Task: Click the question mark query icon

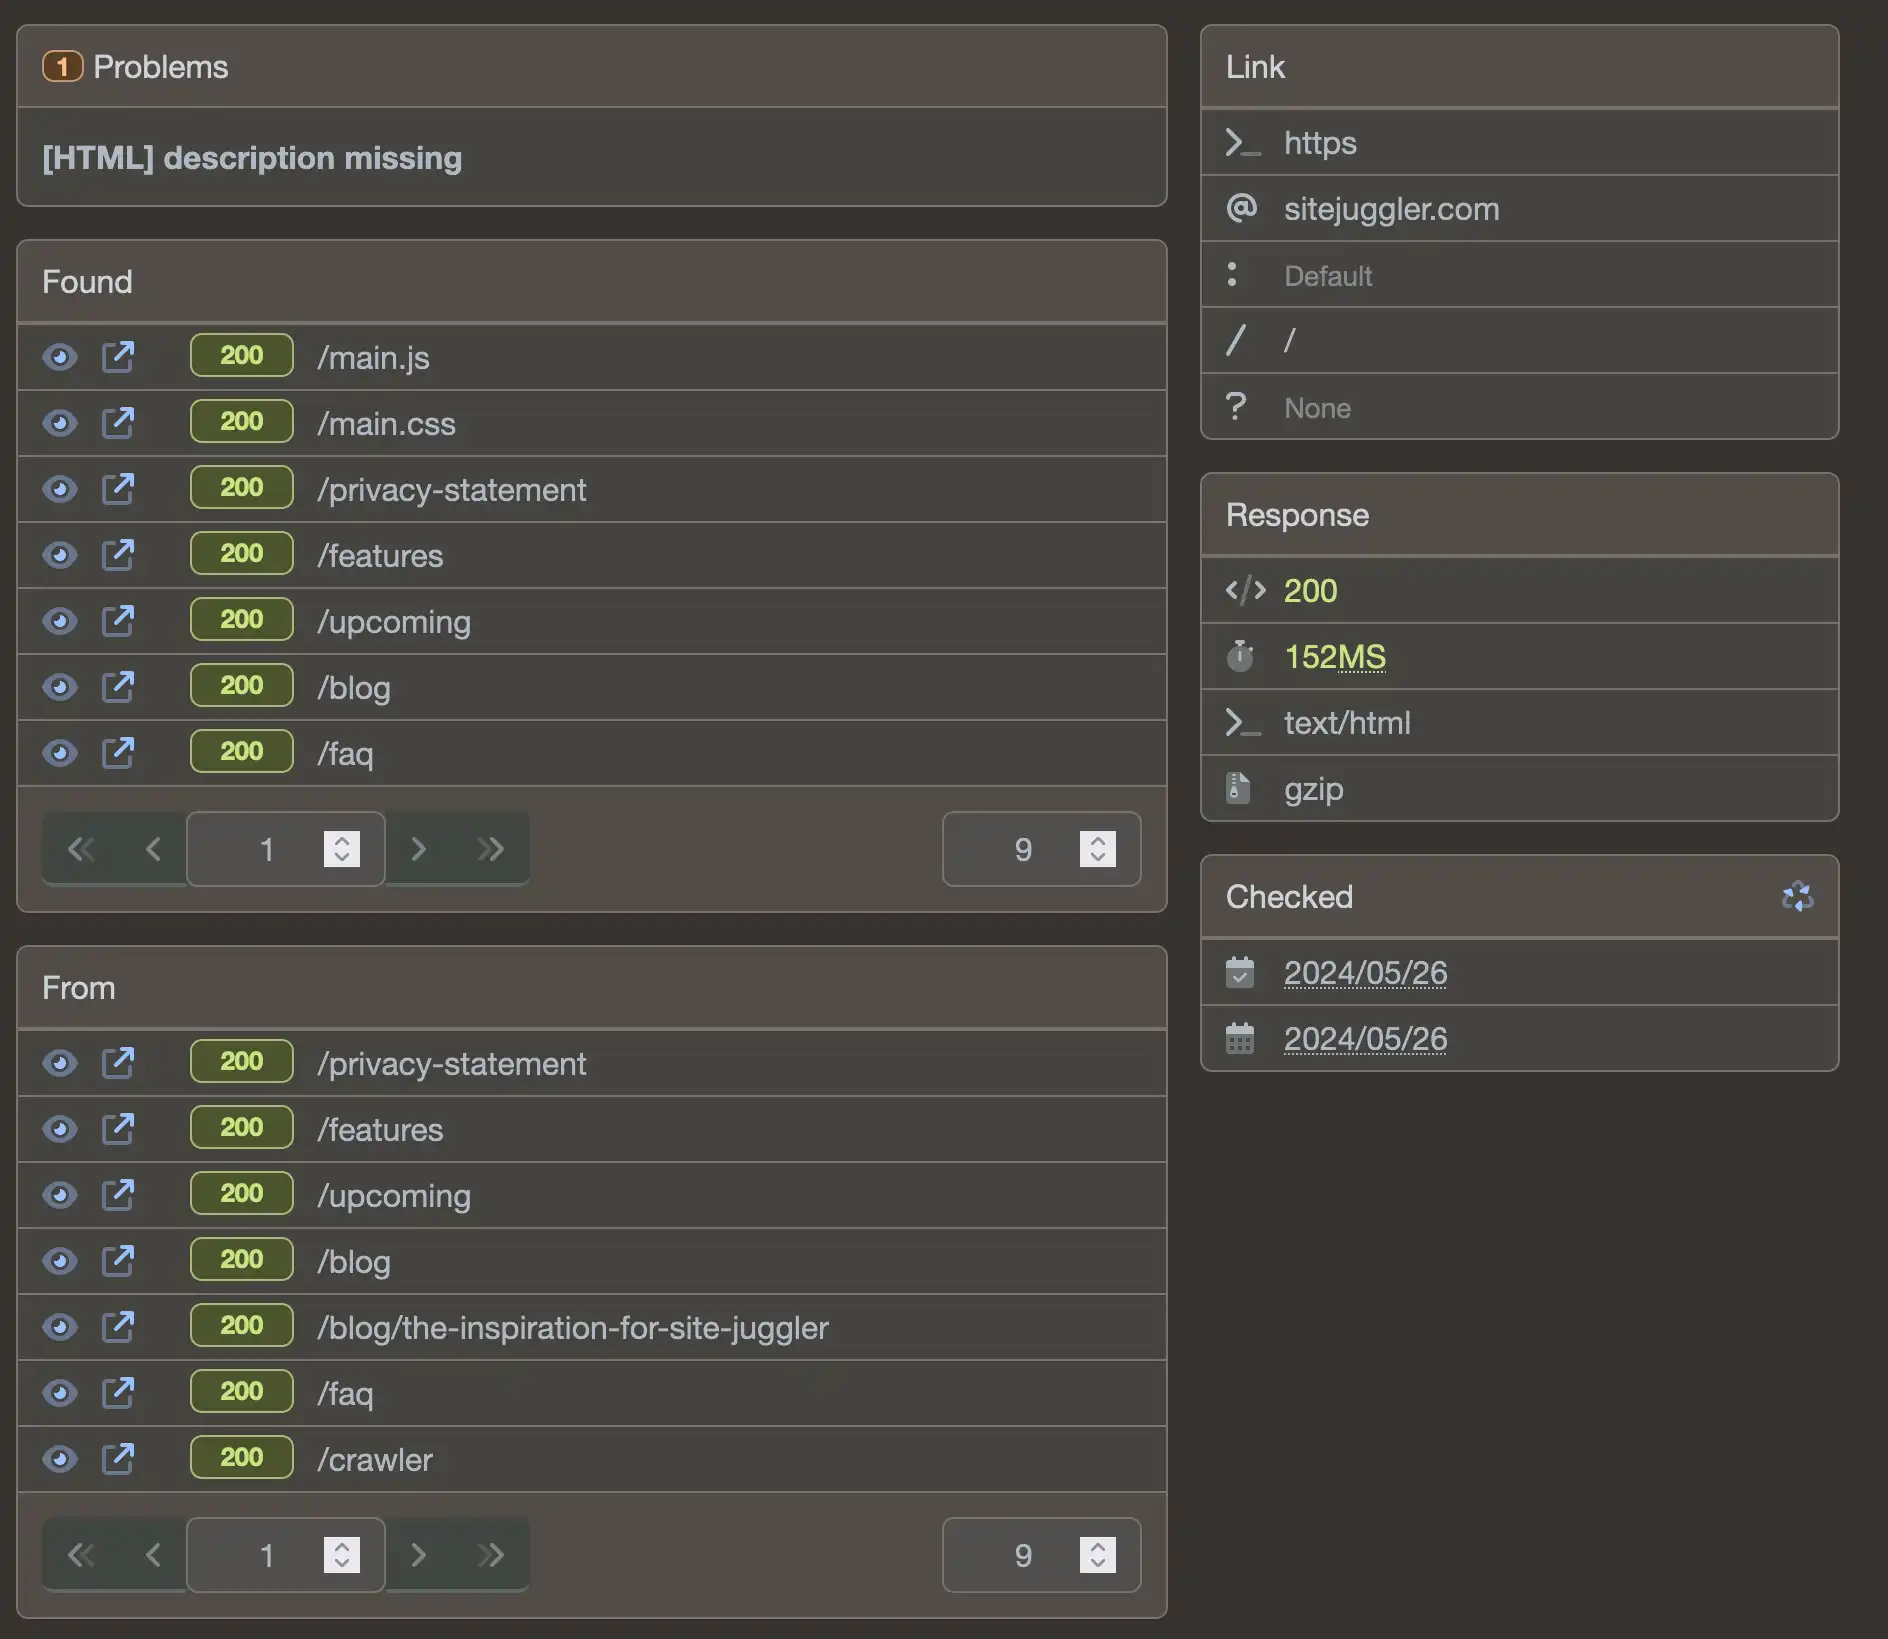Action: pos(1236,406)
